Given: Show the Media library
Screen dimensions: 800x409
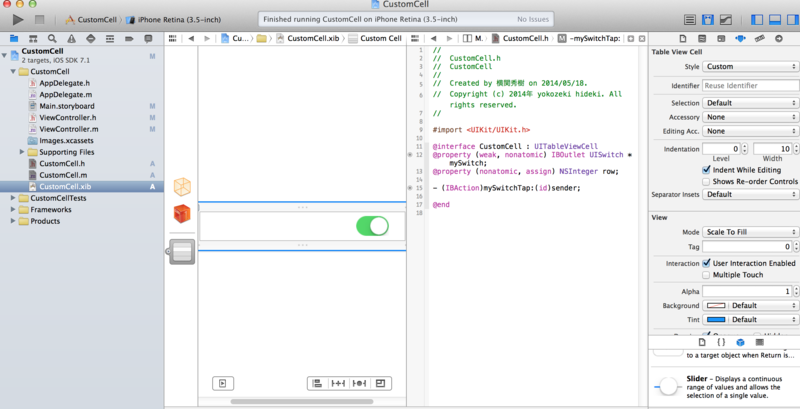Looking at the screenshot, I should pyautogui.click(x=759, y=342).
